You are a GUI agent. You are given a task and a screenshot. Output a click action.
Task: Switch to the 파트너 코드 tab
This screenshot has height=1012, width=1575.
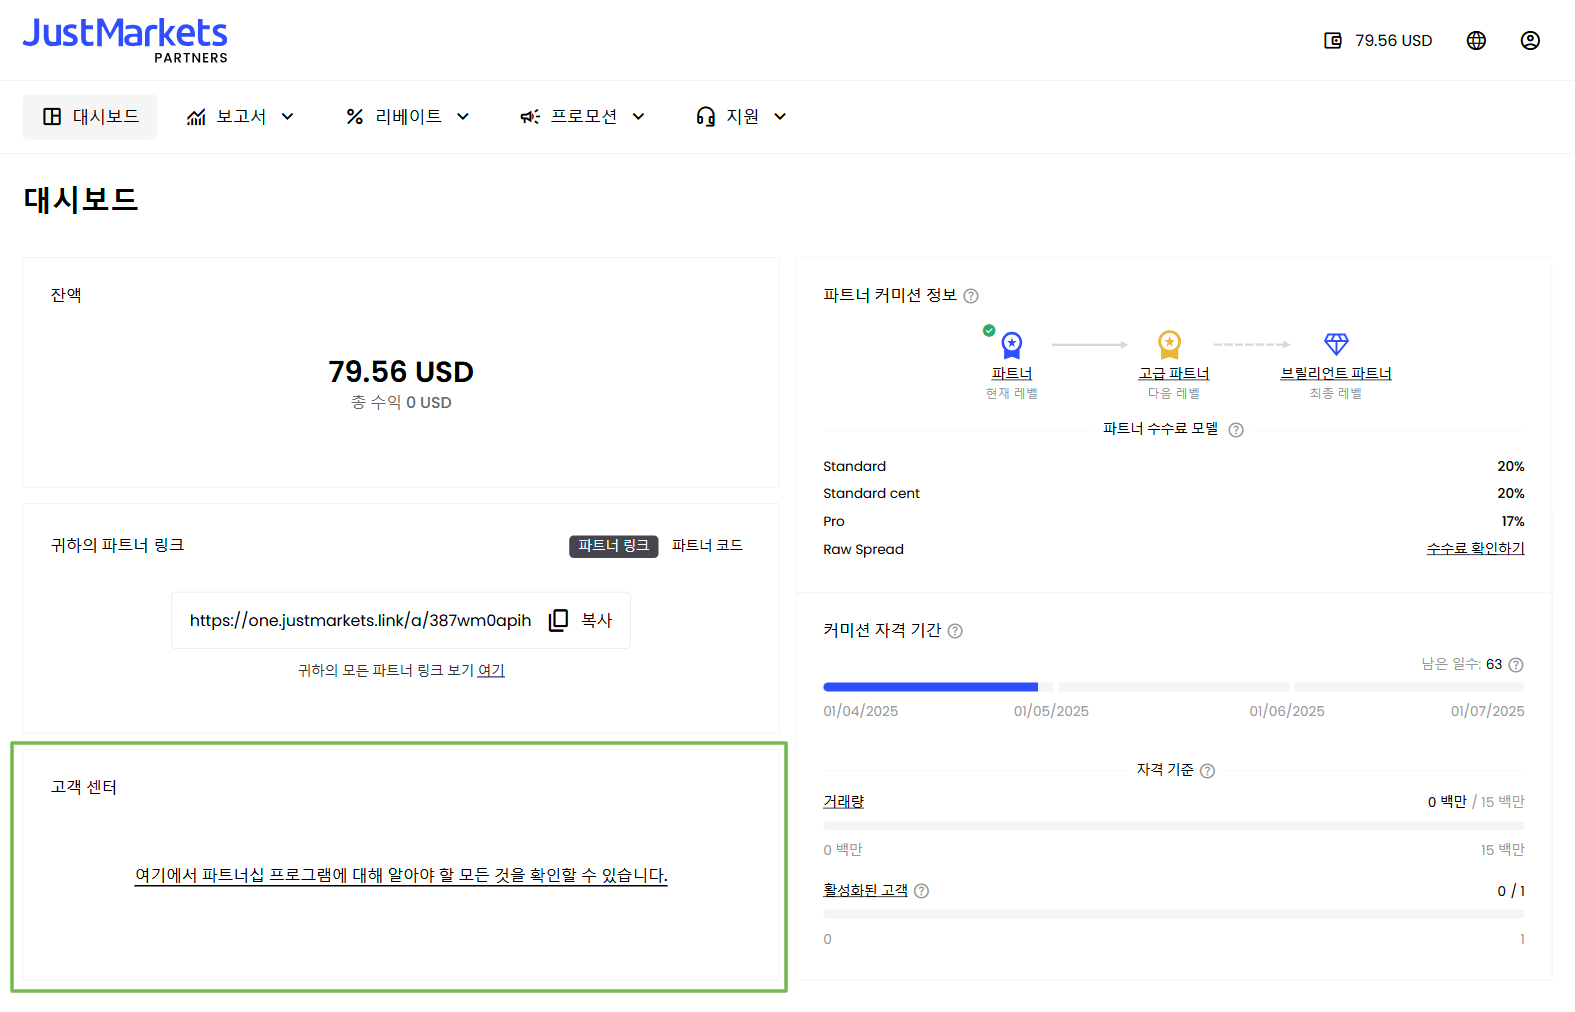[707, 546]
